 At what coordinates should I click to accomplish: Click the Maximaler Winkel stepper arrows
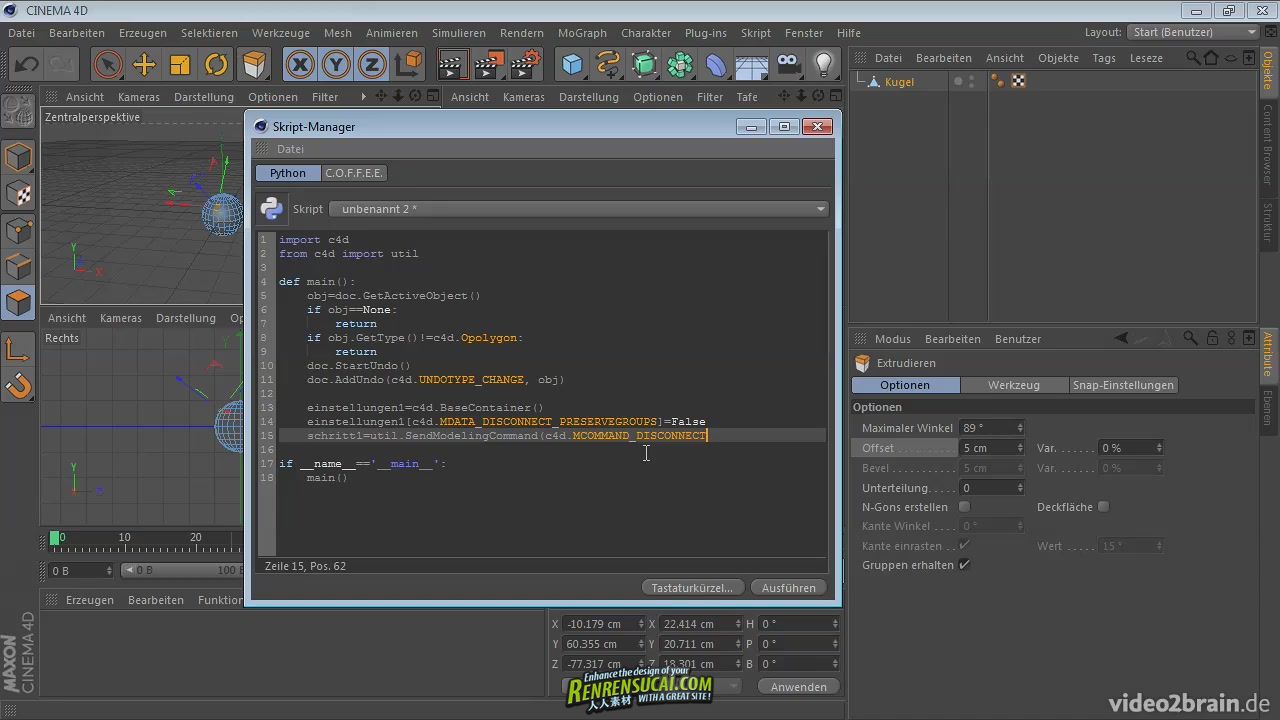[x=1020, y=427]
